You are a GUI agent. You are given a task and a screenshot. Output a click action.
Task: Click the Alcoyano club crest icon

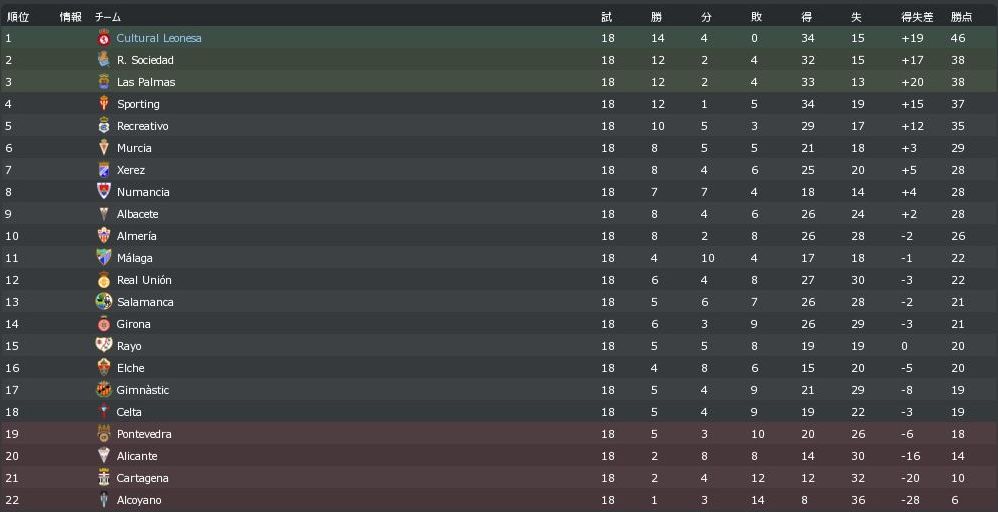[x=103, y=500]
